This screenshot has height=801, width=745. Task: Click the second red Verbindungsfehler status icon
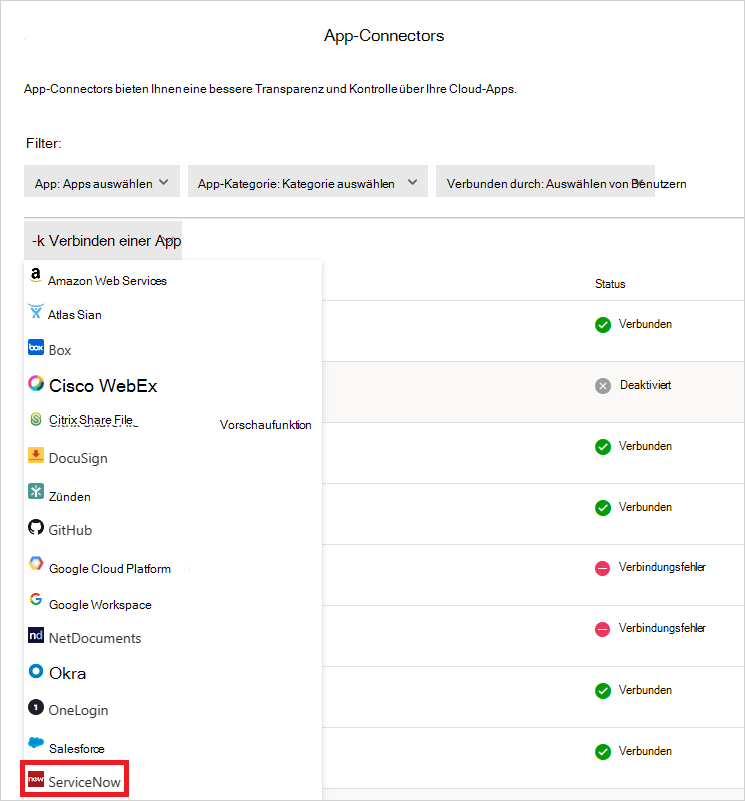[603, 629]
